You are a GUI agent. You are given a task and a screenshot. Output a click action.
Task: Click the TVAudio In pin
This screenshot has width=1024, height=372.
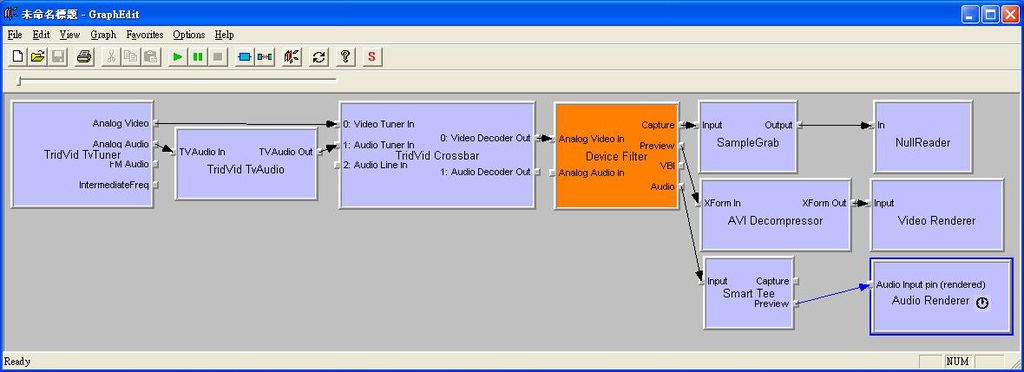174,152
